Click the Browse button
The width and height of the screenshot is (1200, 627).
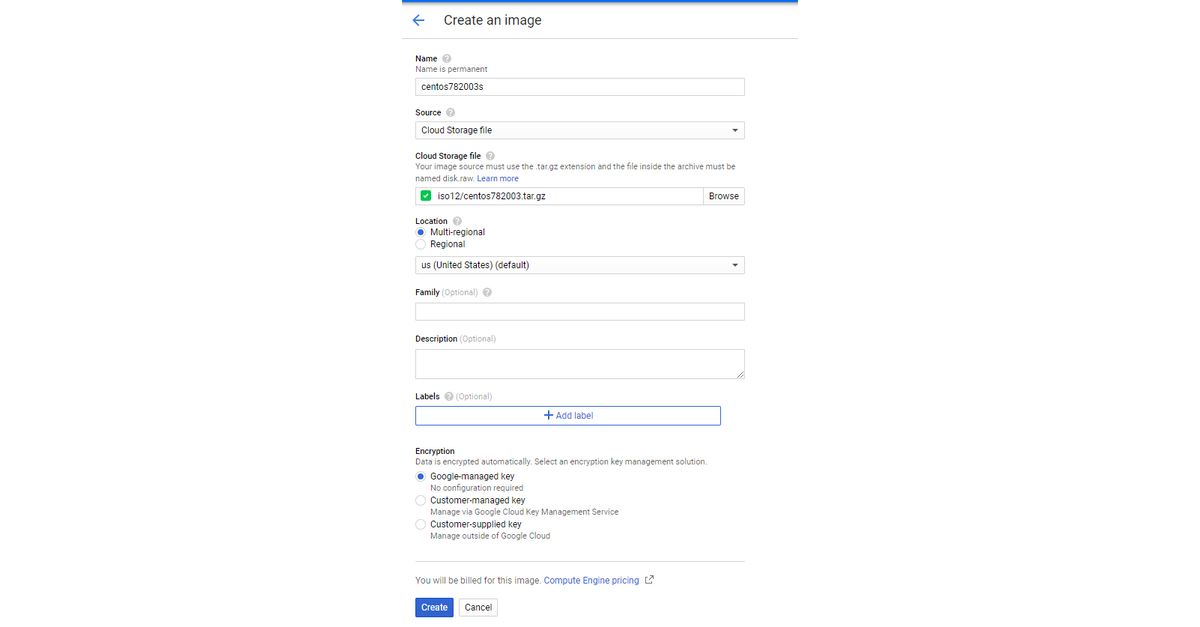coord(724,196)
